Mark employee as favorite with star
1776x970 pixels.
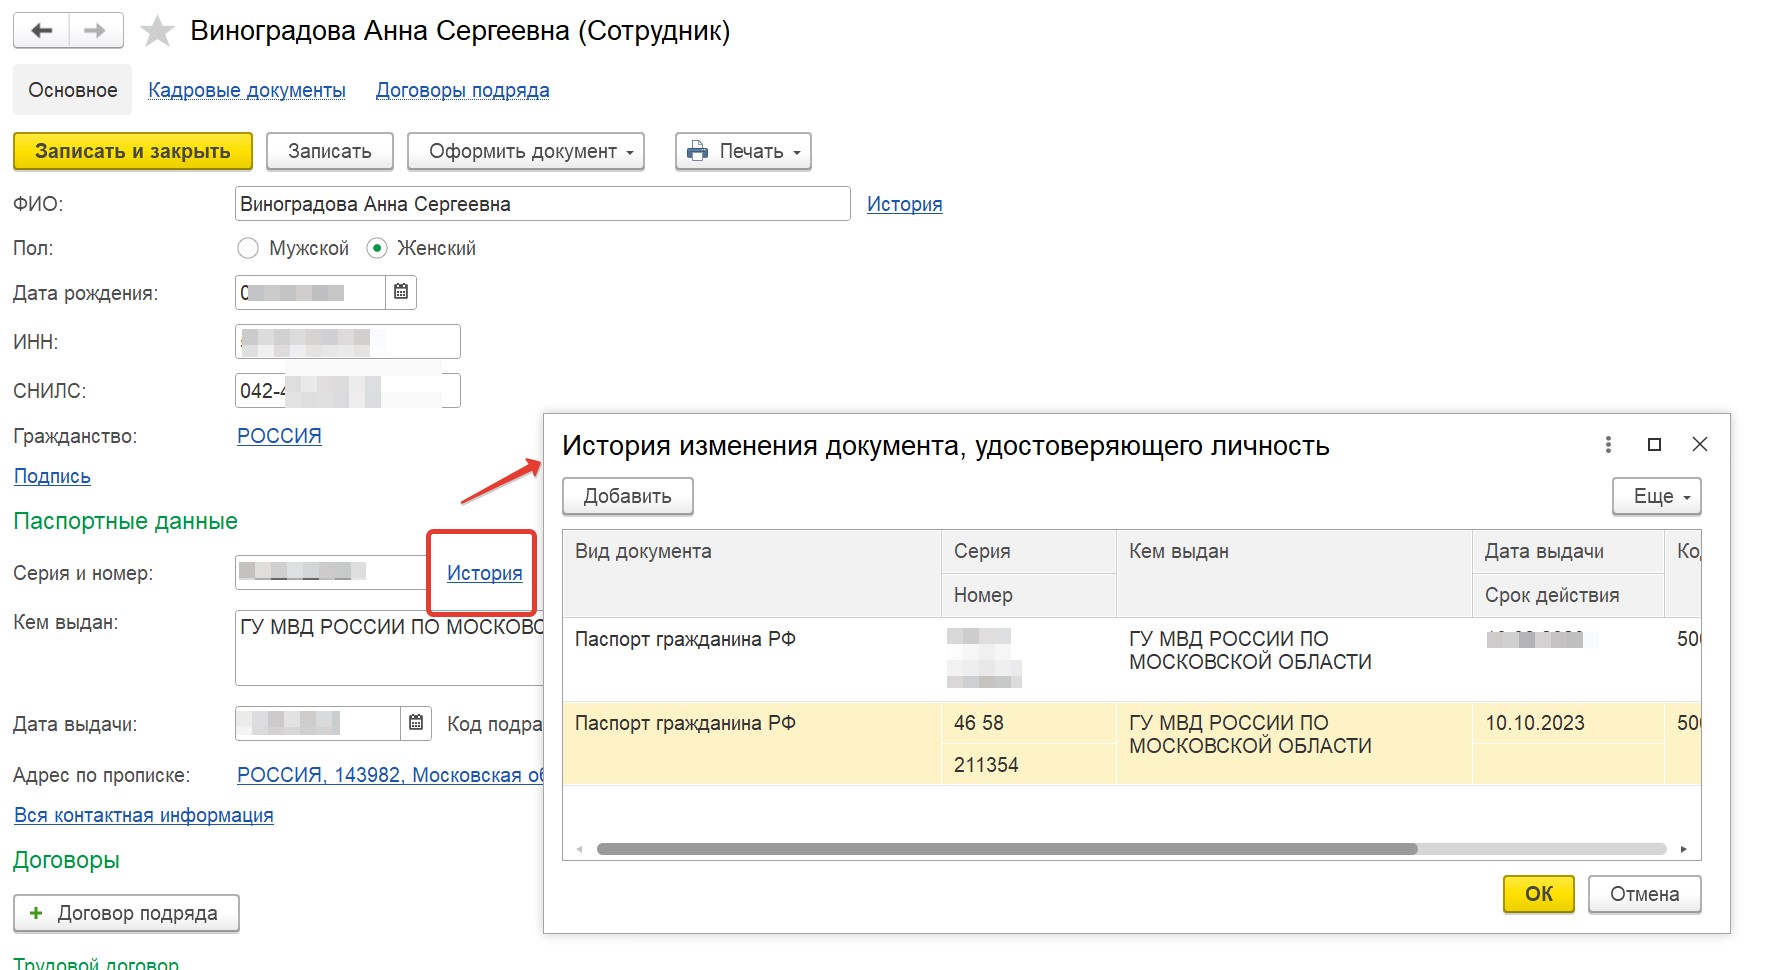[157, 32]
